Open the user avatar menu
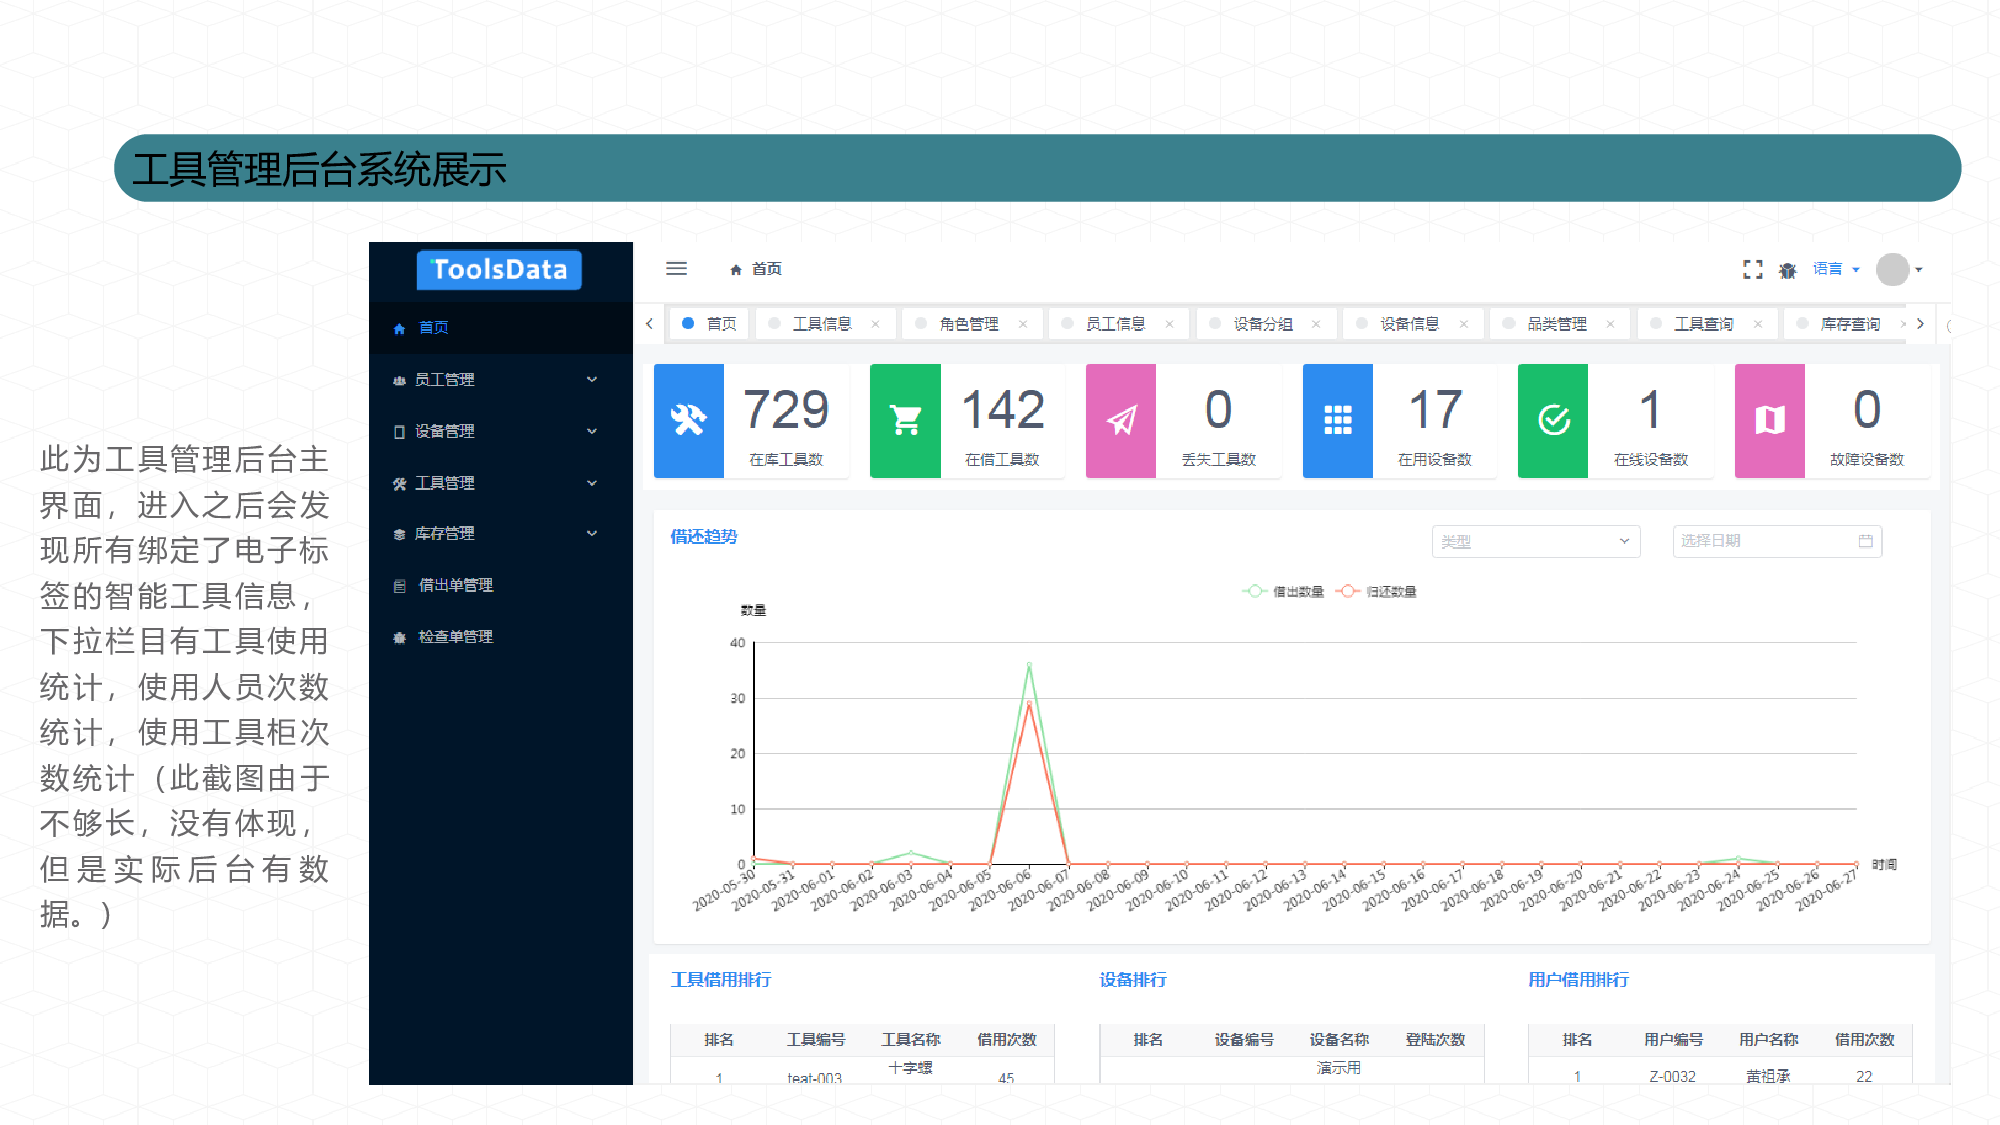 1899,269
